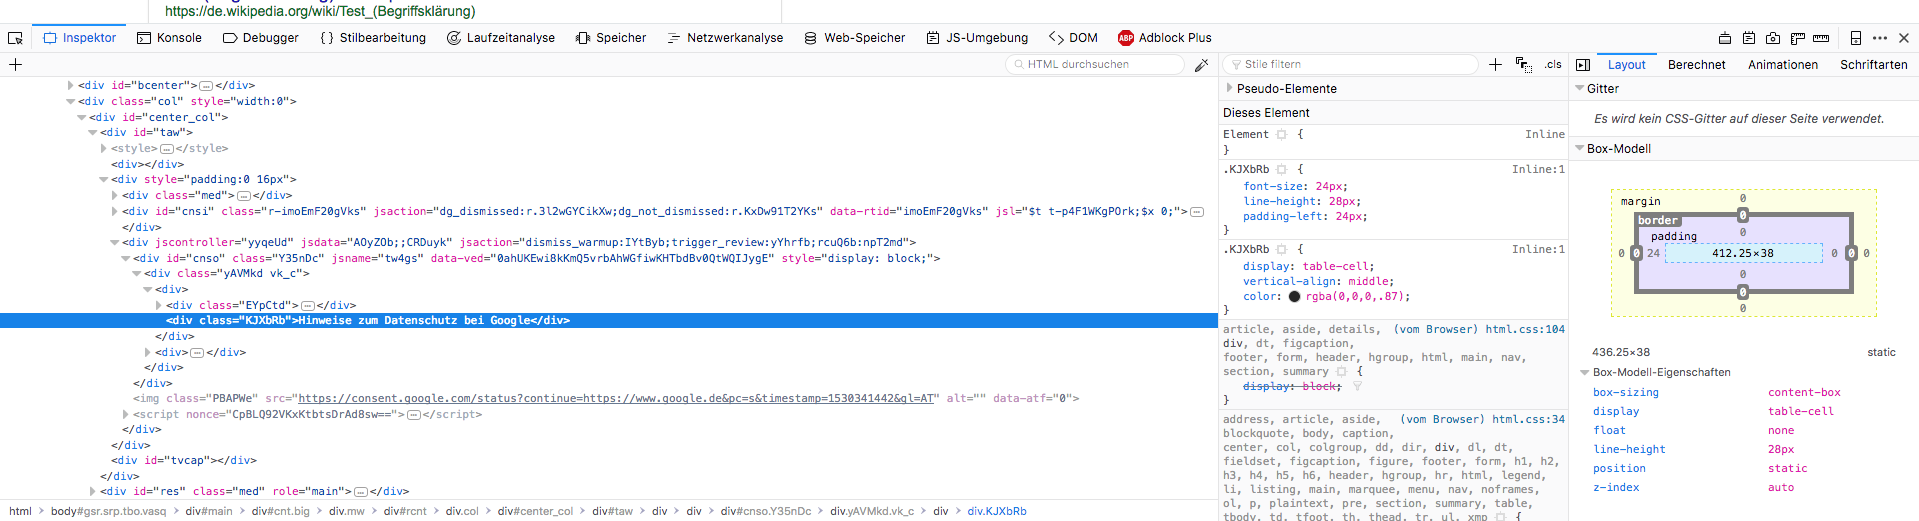
Task: Take a screenshot with camera icon
Action: coord(1773,38)
